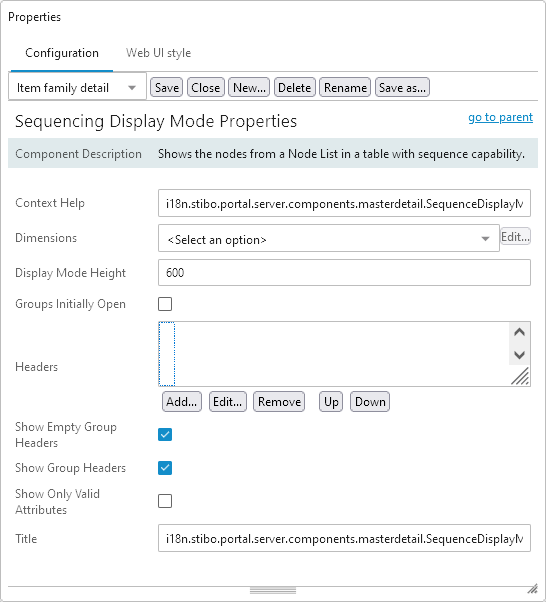The image size is (546, 602).
Task: Open the Item family detail dropdown
Action: tap(77, 88)
